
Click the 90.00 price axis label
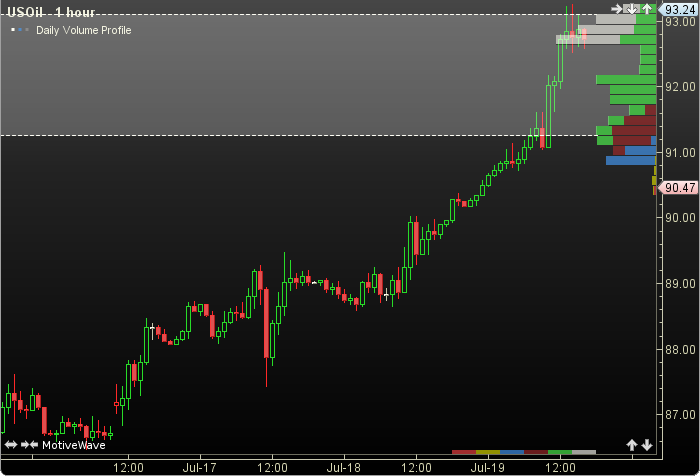680,217
